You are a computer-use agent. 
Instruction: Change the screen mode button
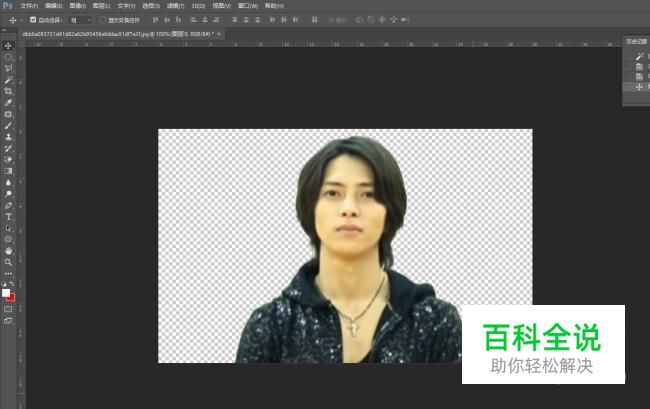8,321
